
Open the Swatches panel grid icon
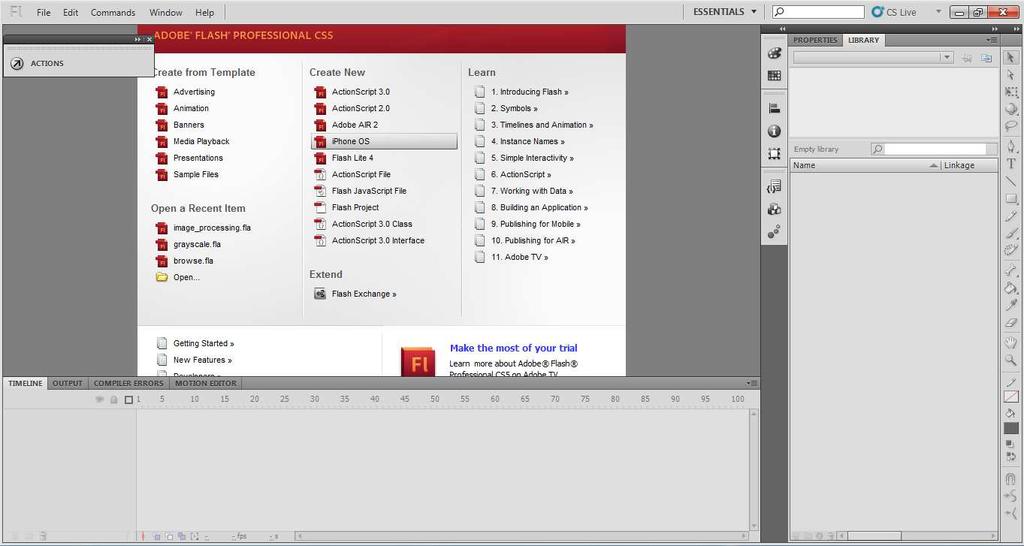774,76
